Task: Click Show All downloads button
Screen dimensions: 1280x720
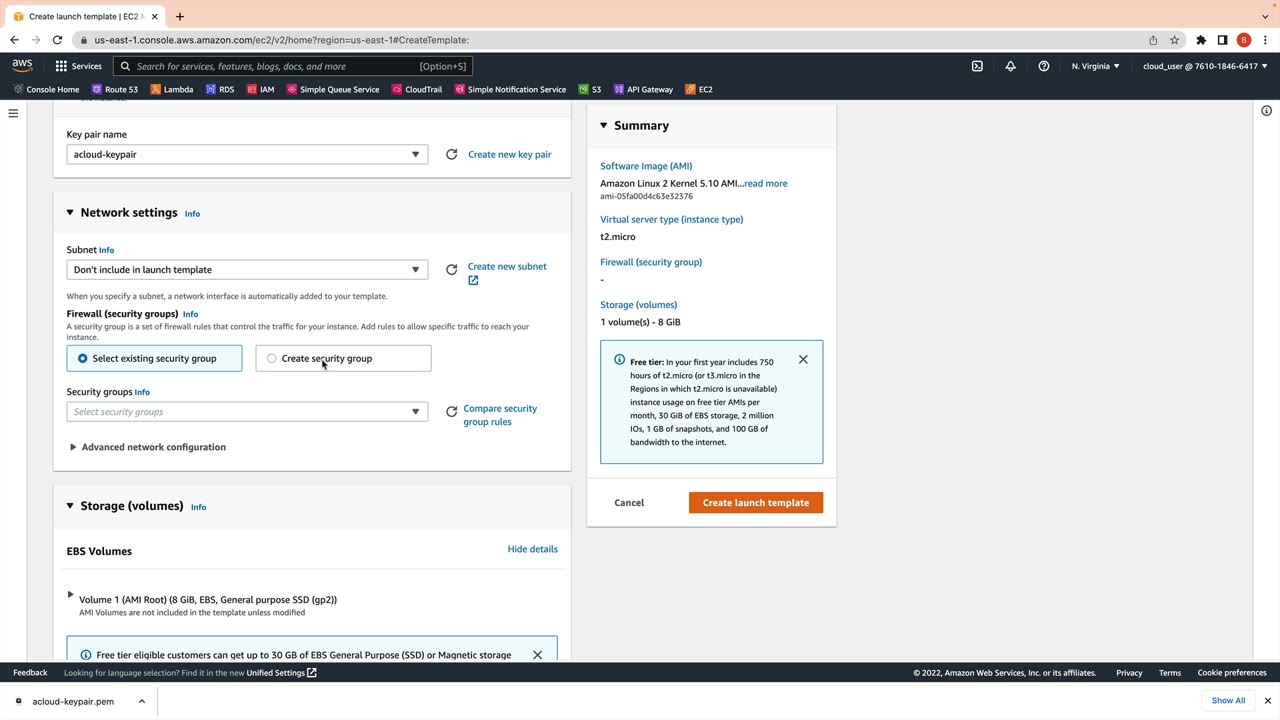Action: [1229, 701]
